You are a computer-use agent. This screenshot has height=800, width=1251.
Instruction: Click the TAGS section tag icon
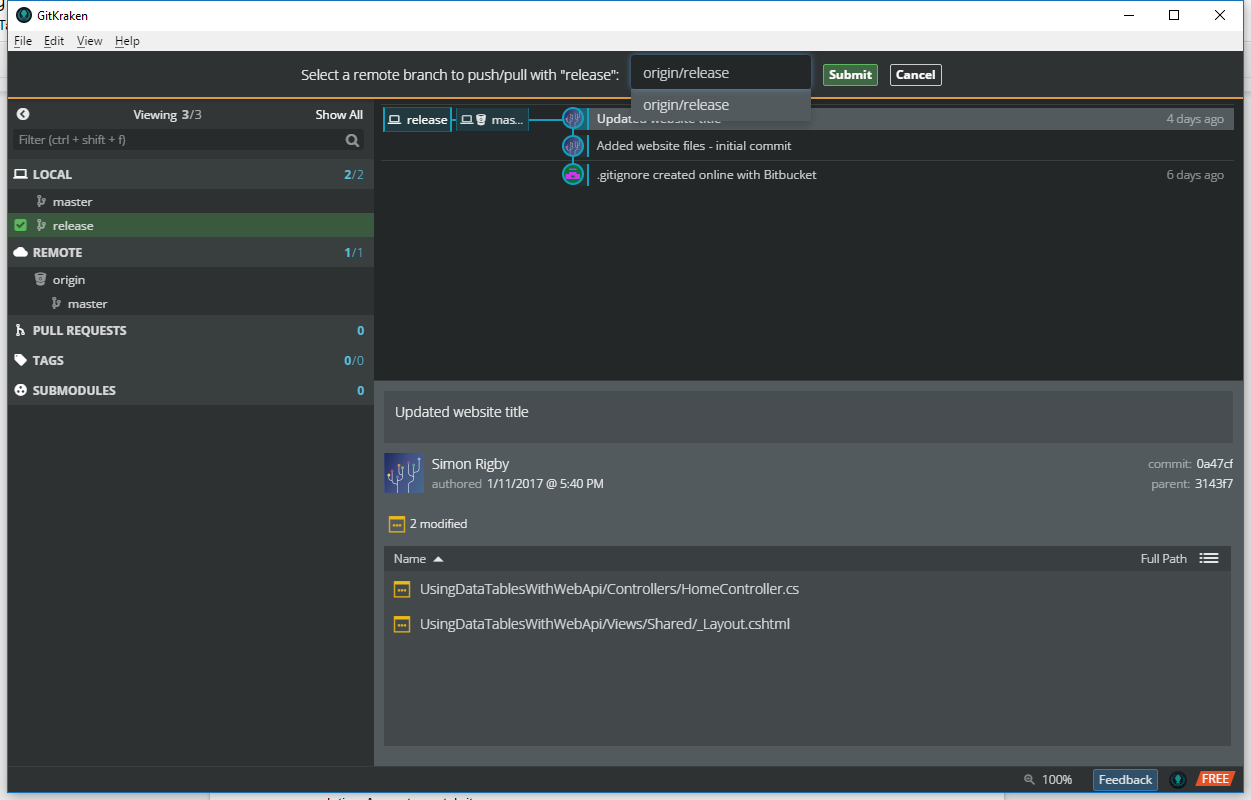[x=20, y=360]
